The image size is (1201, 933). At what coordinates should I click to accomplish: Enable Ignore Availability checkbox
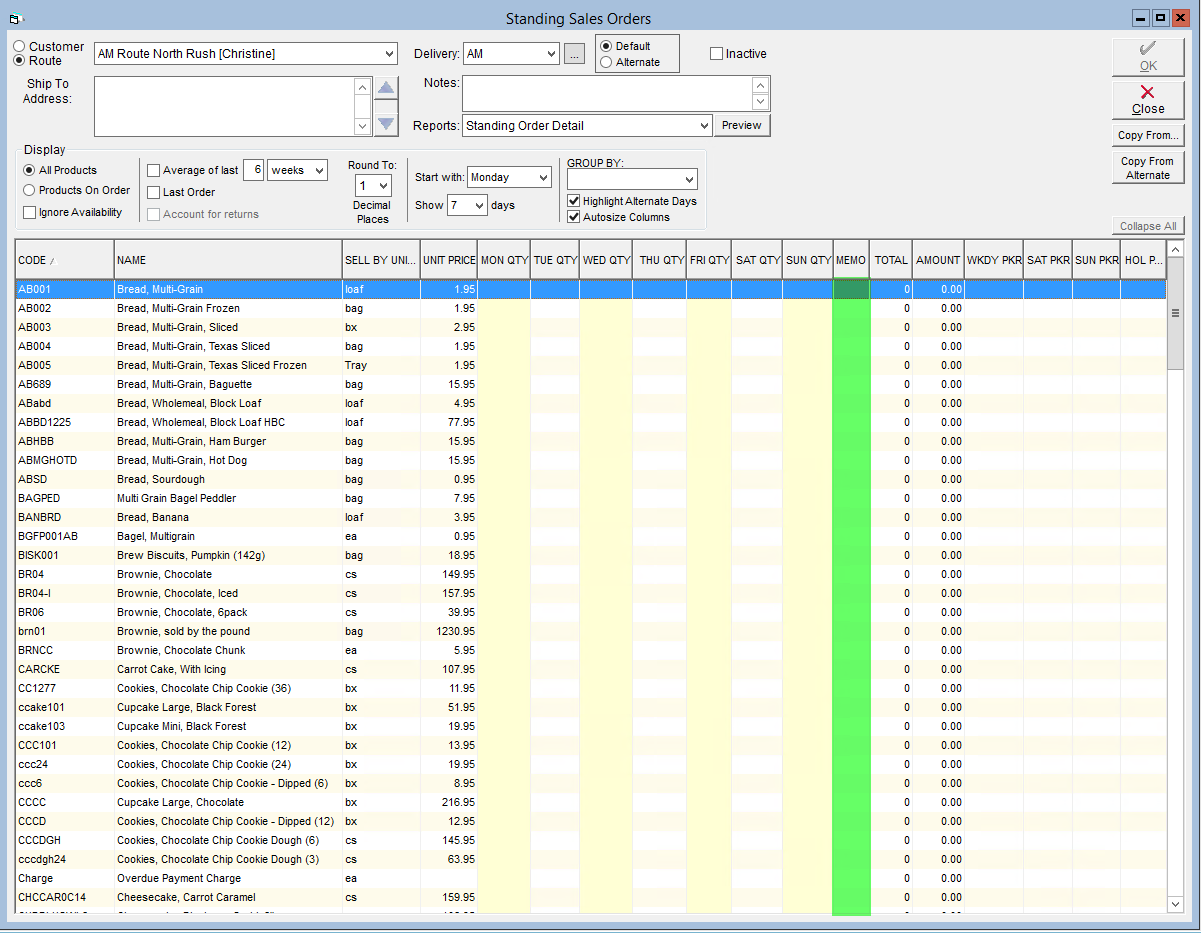[x=29, y=212]
